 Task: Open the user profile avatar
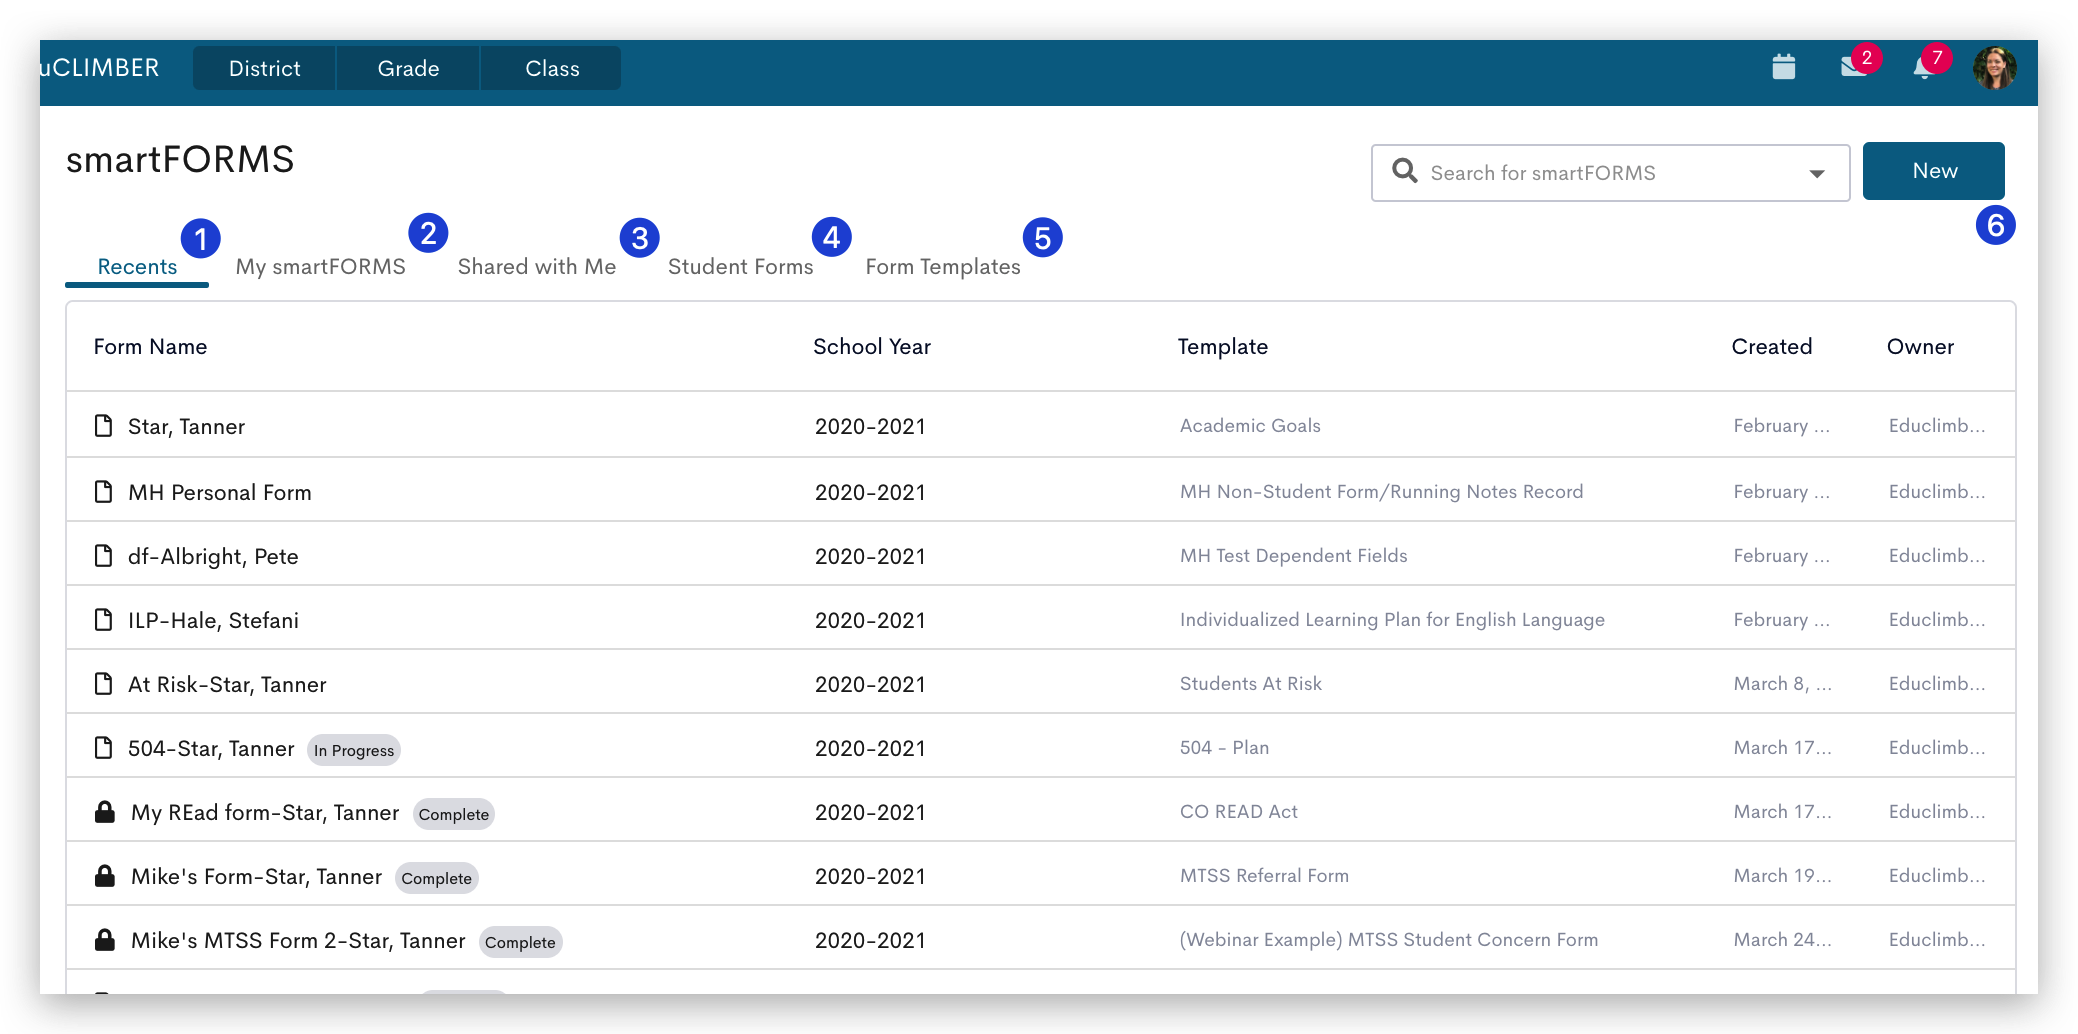pyautogui.click(x=1994, y=68)
